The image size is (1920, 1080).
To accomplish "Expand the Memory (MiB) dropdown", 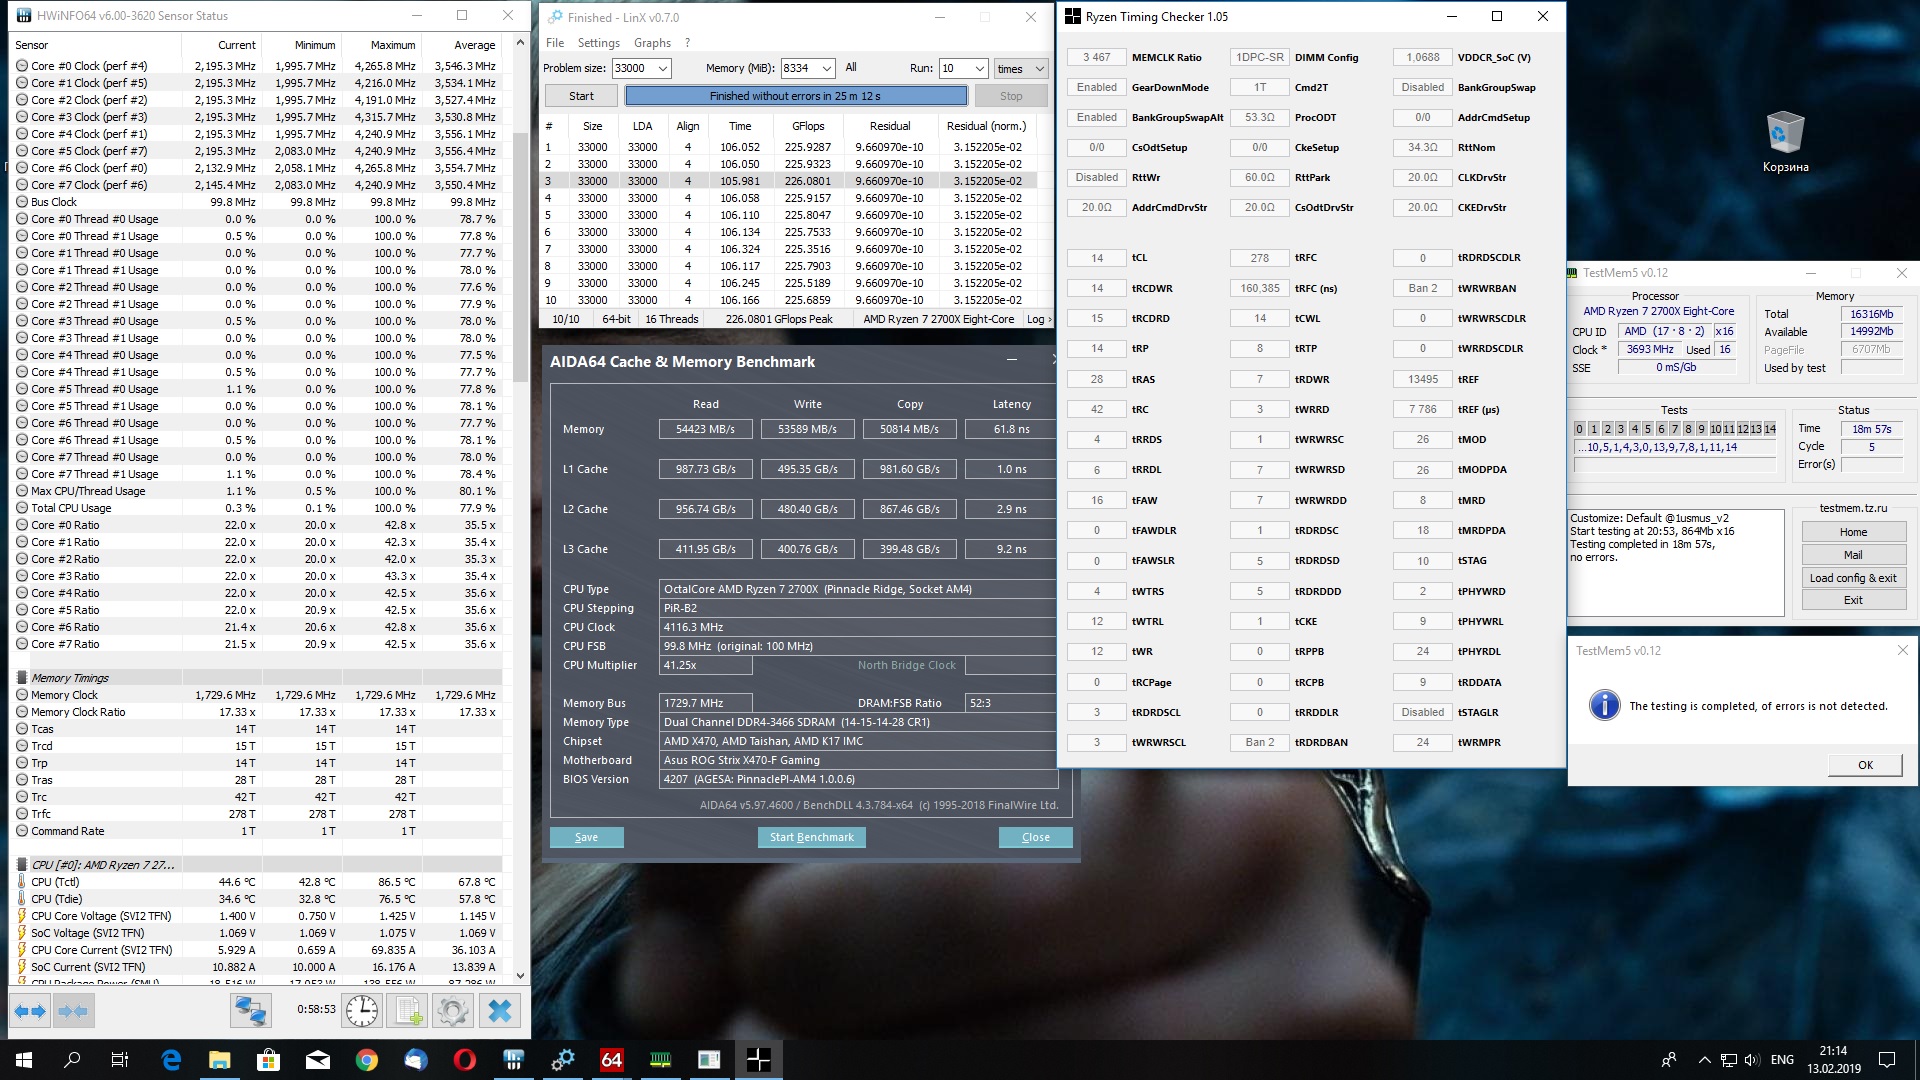I will pyautogui.click(x=826, y=69).
